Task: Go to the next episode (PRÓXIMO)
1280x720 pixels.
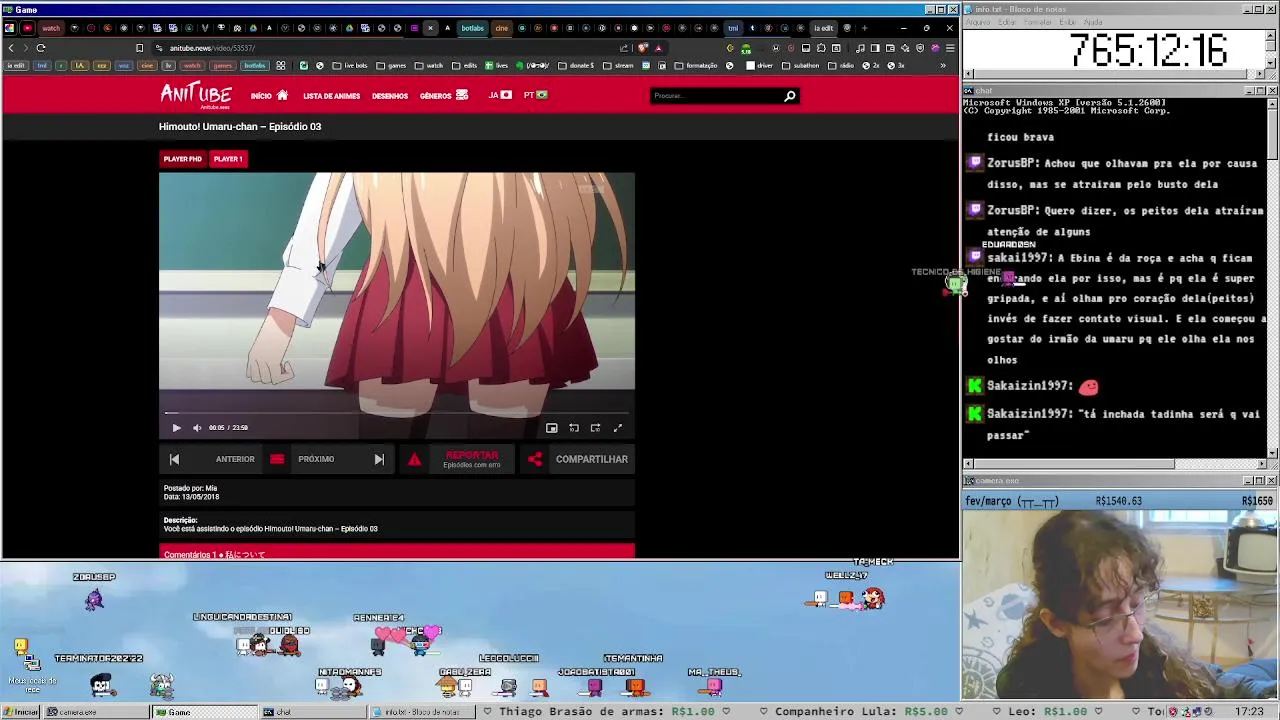Action: tap(341, 459)
